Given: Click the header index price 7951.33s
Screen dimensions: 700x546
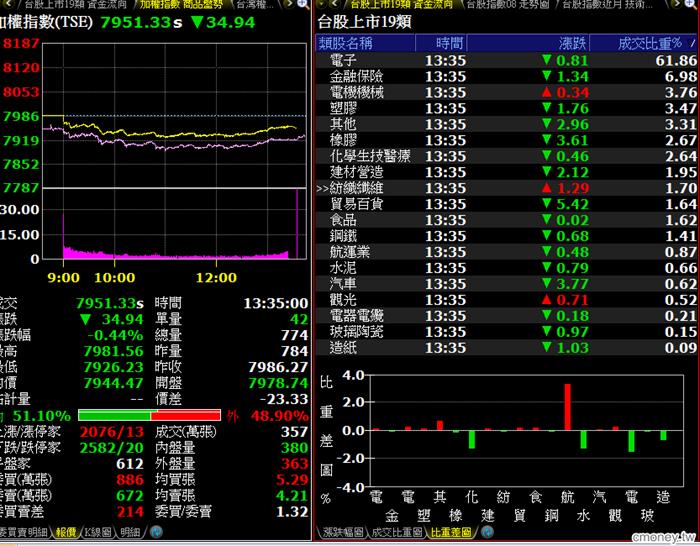Looking at the screenshot, I should pos(141,22).
